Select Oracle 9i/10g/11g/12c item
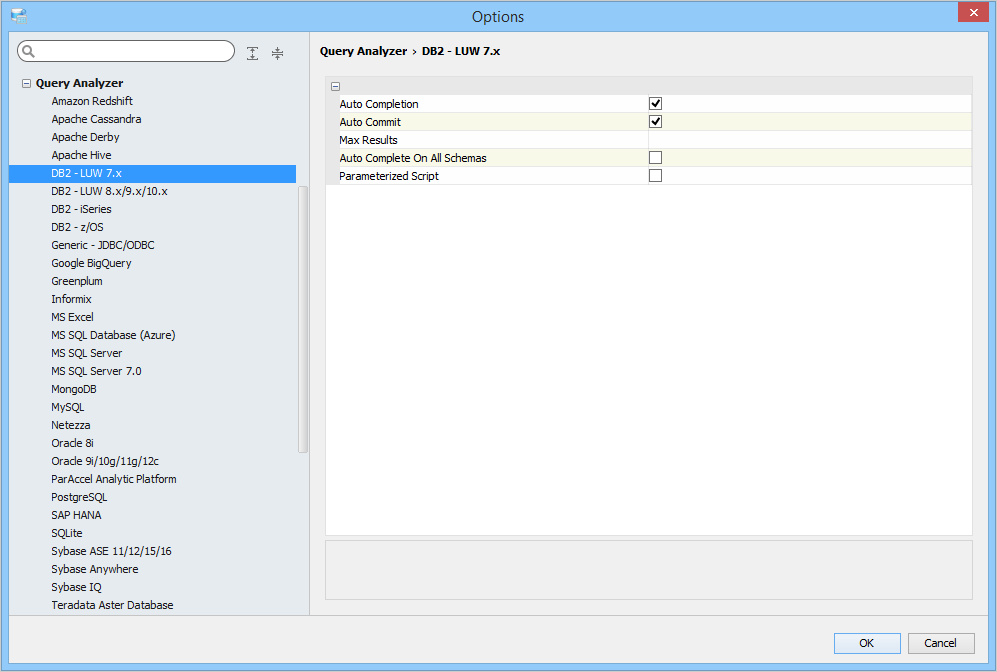This screenshot has width=997, height=672. pyautogui.click(x=105, y=462)
